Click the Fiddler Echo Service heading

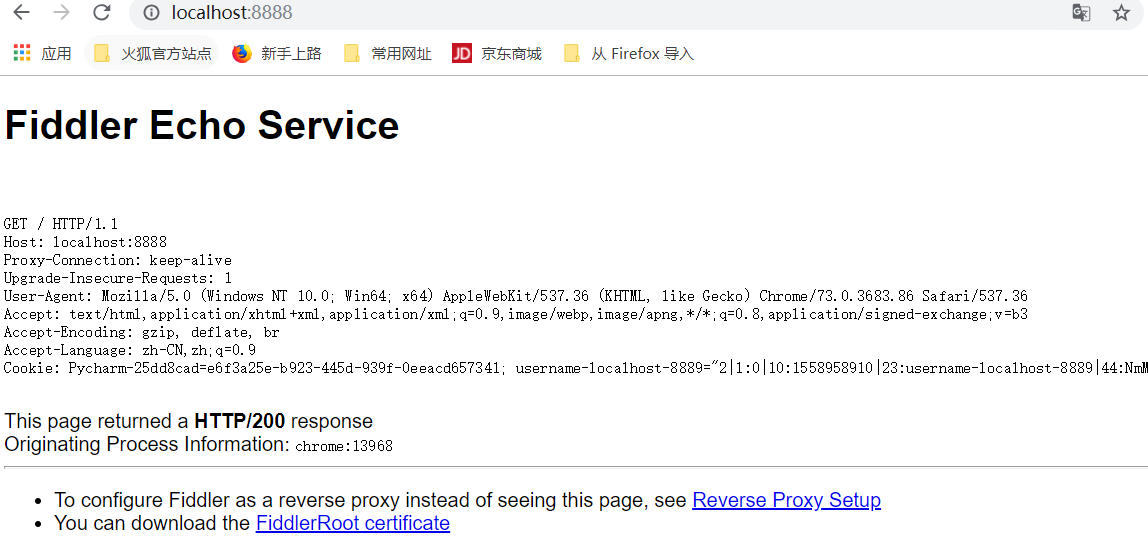[202, 125]
